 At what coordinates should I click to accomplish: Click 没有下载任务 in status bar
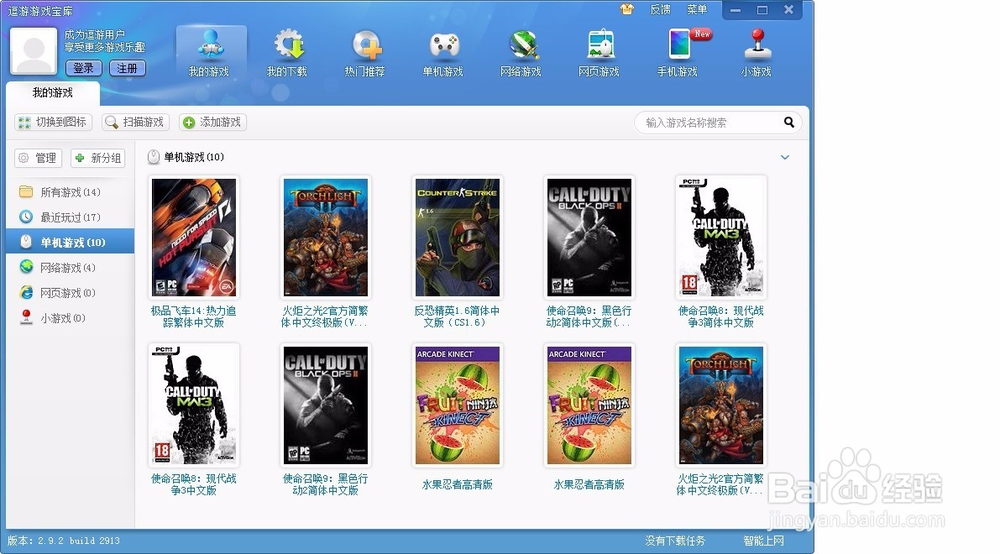tap(675, 541)
